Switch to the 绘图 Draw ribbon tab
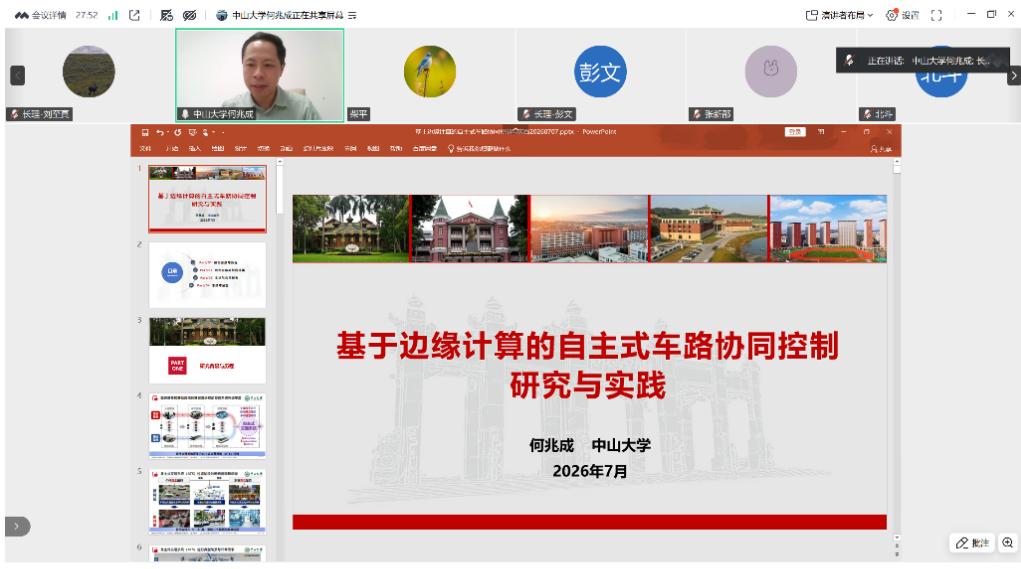The height and width of the screenshot is (569, 1021). pos(217,148)
